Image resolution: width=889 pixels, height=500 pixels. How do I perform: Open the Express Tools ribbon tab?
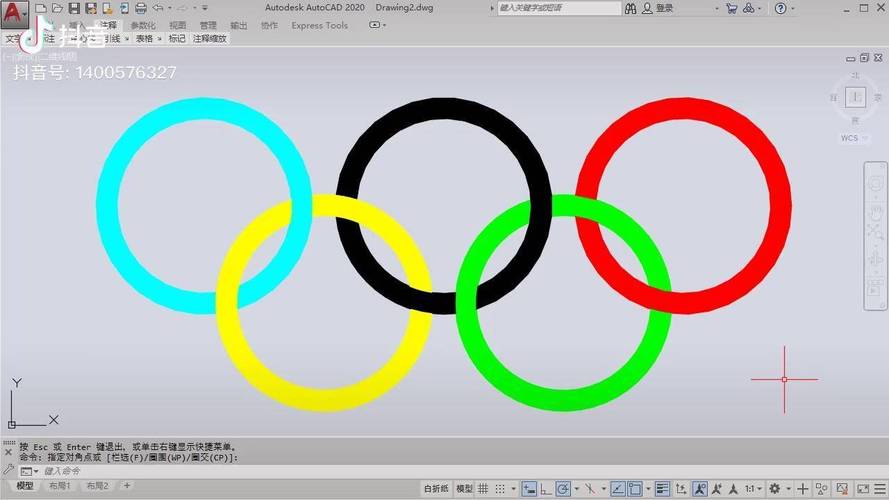(x=320, y=26)
